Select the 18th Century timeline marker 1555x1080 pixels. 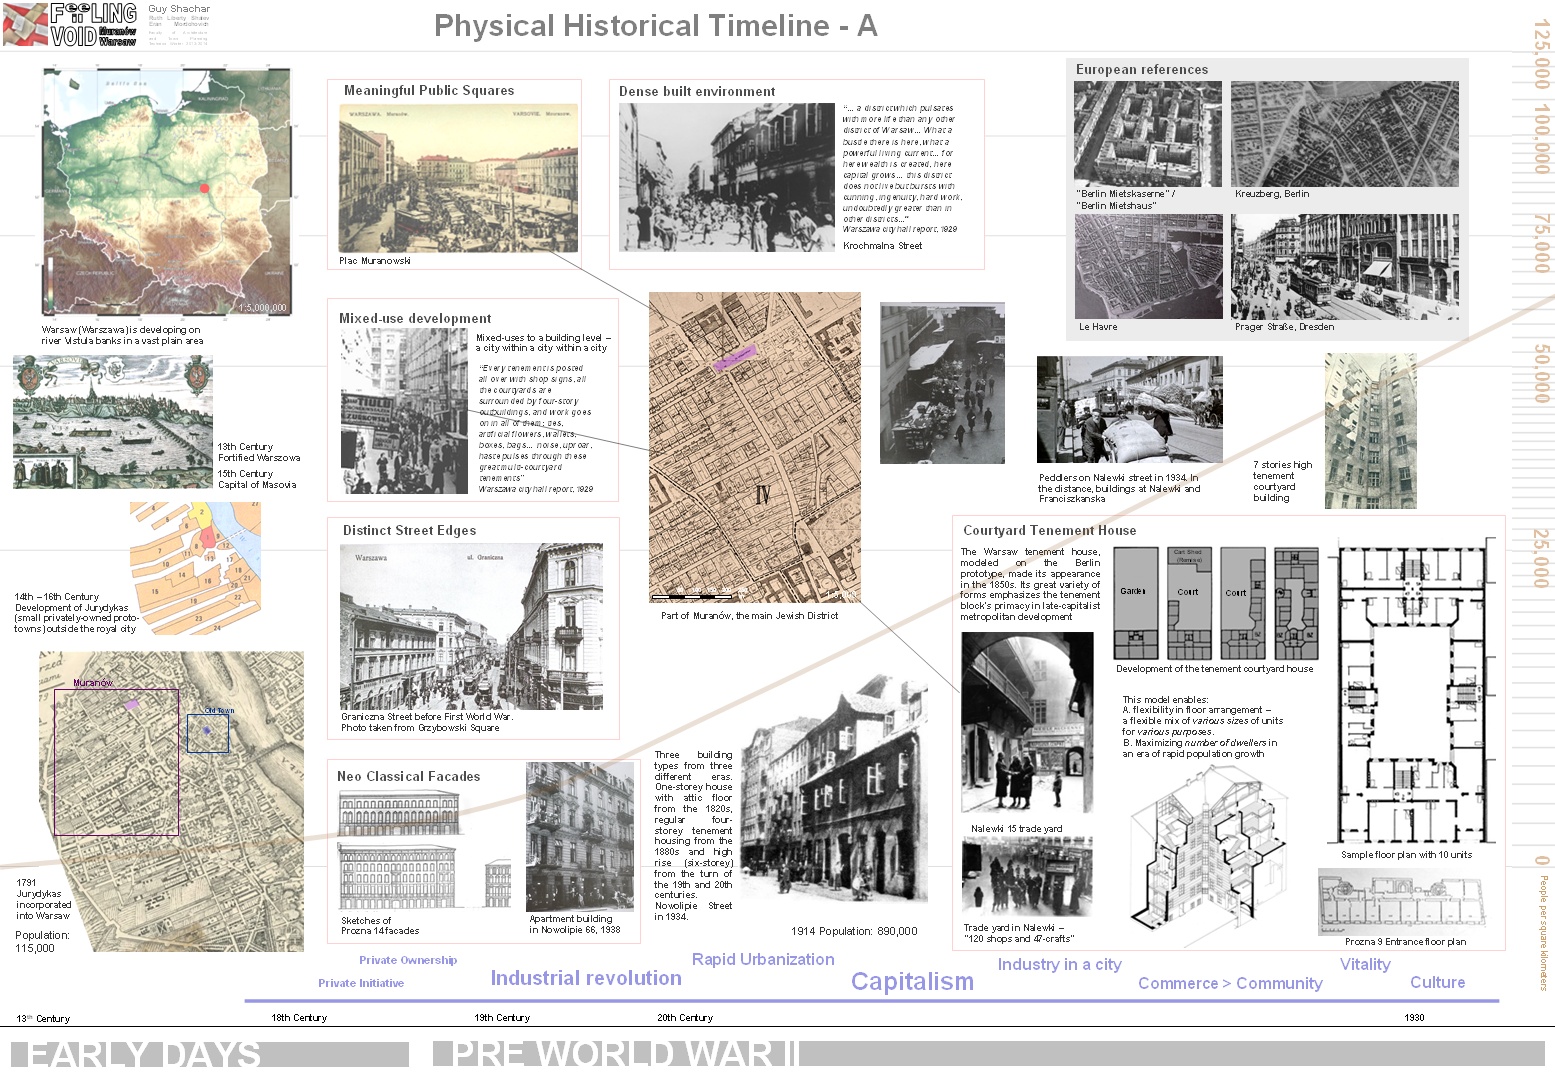[x=299, y=1018]
